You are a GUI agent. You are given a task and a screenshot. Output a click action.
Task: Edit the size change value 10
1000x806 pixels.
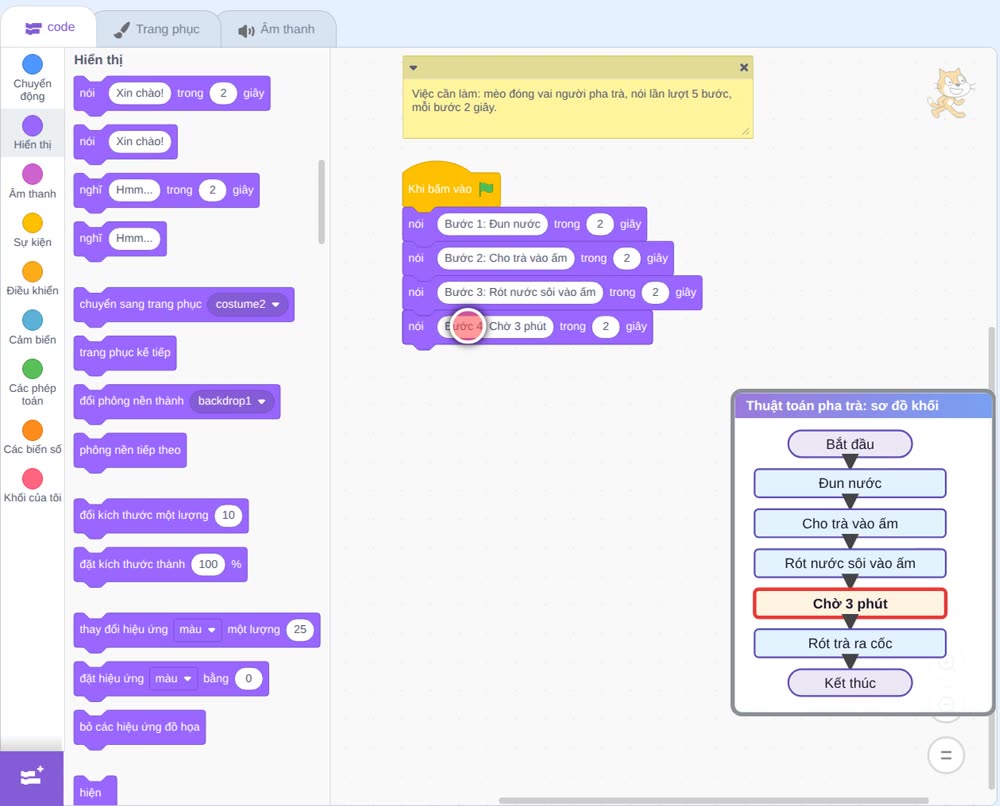(x=228, y=515)
